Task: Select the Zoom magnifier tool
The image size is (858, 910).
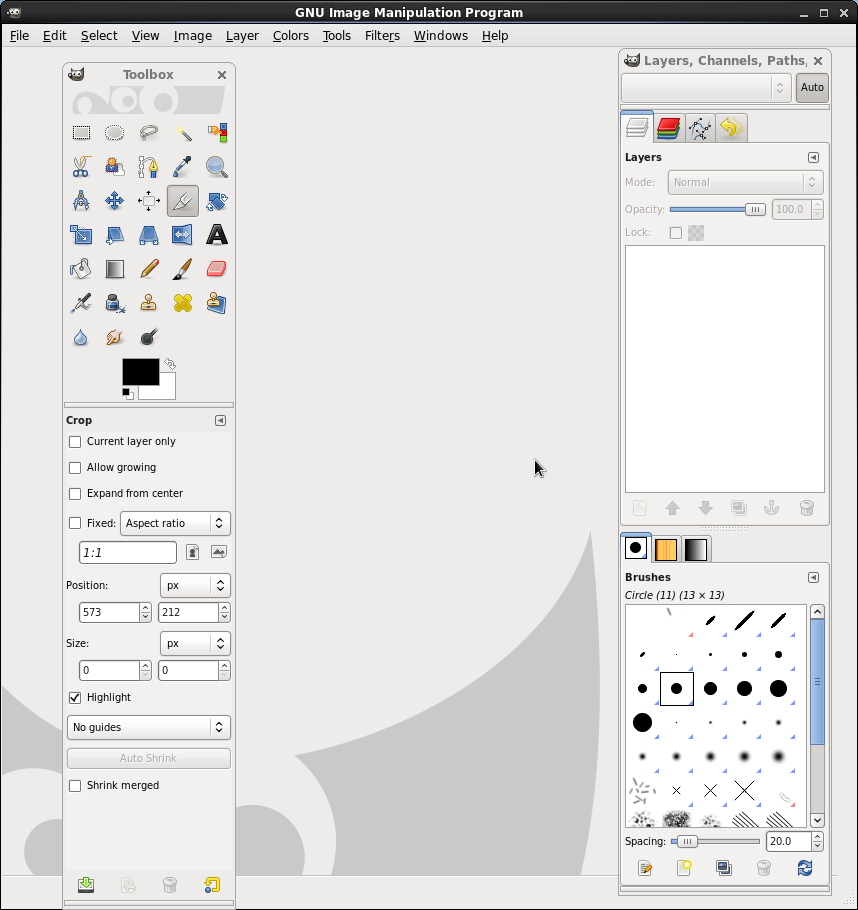Action: click(x=217, y=167)
